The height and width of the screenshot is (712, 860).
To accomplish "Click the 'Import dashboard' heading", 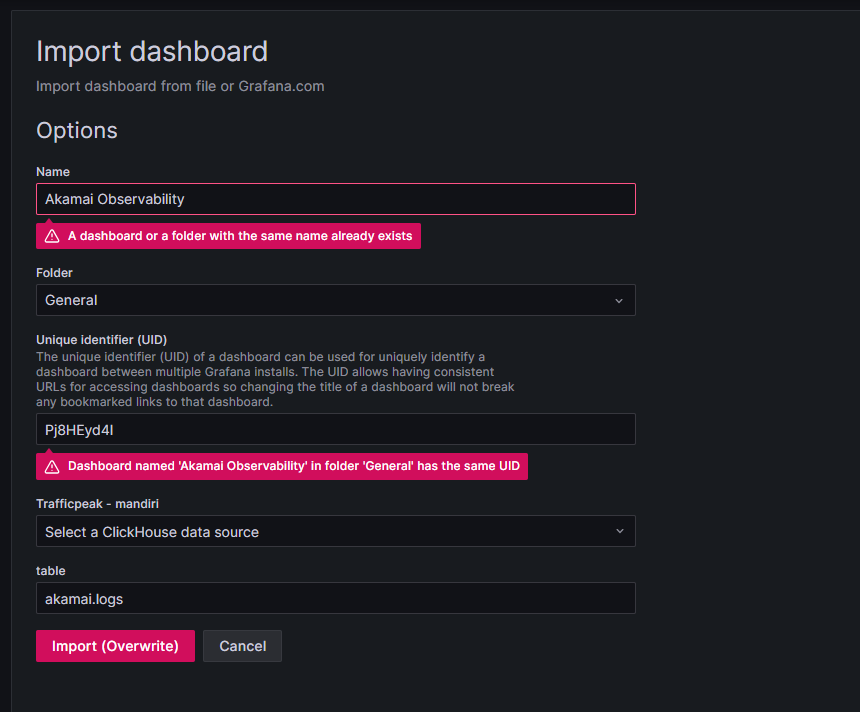I will coord(152,52).
